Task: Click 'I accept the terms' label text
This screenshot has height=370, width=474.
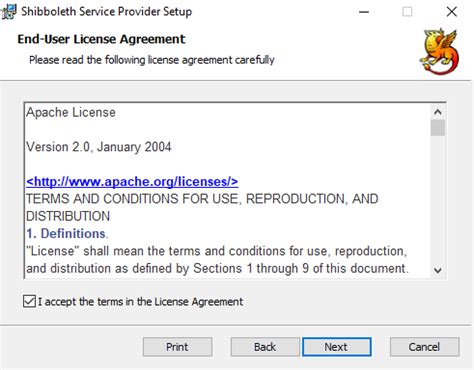Action: [x=140, y=302]
